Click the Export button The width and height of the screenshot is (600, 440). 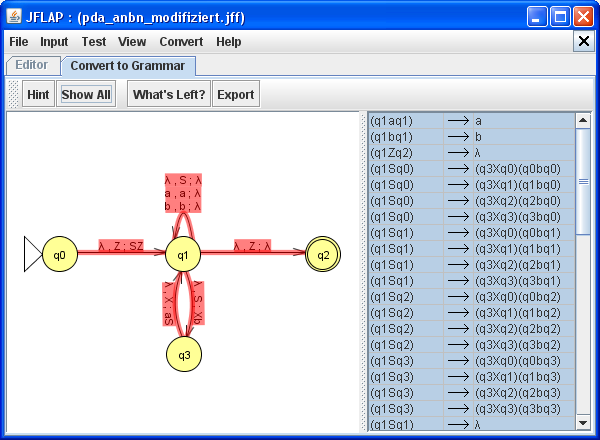click(236, 94)
